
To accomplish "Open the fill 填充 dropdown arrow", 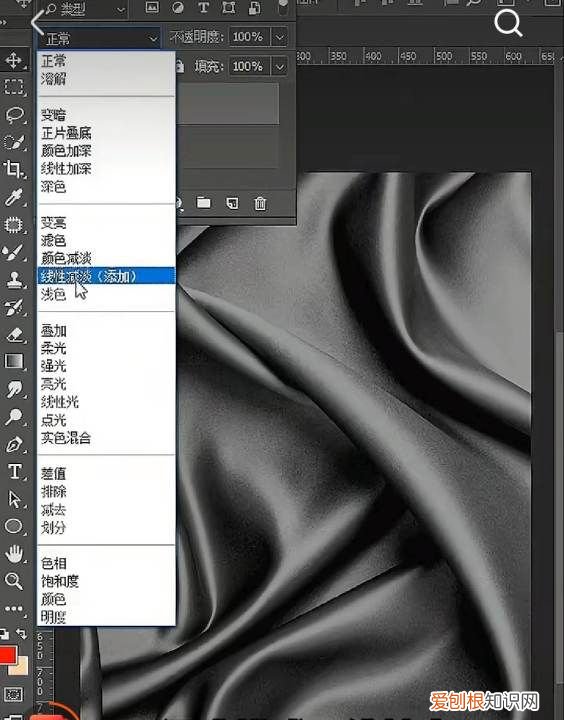I will coord(280,67).
